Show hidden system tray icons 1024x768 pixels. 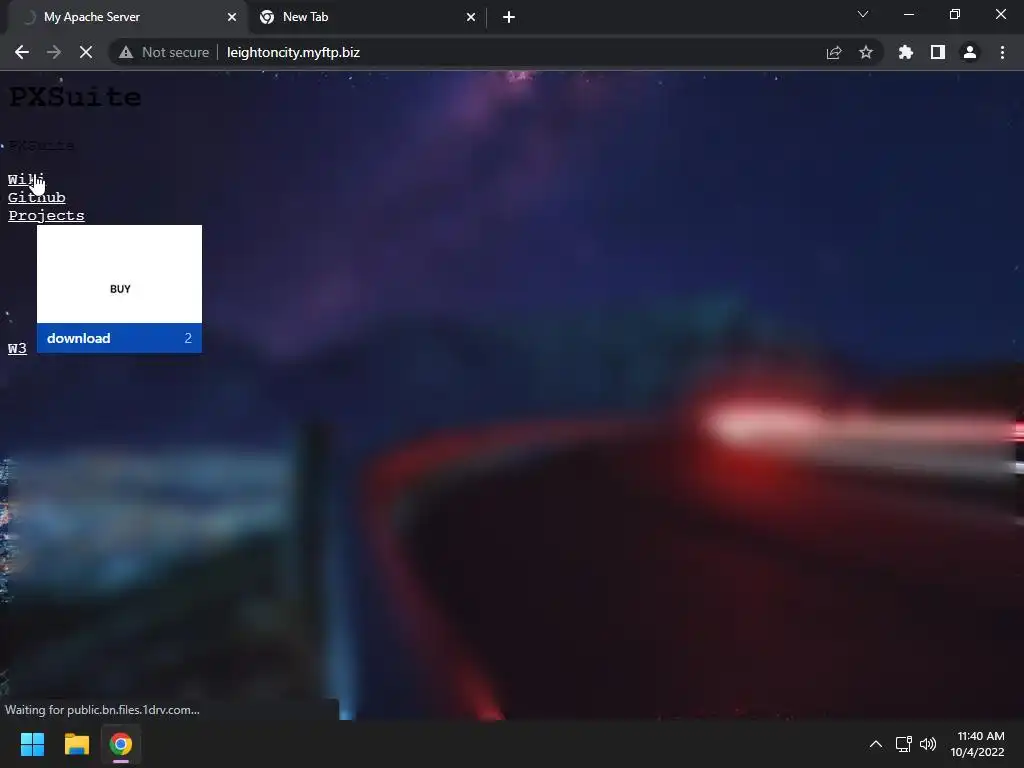876,744
